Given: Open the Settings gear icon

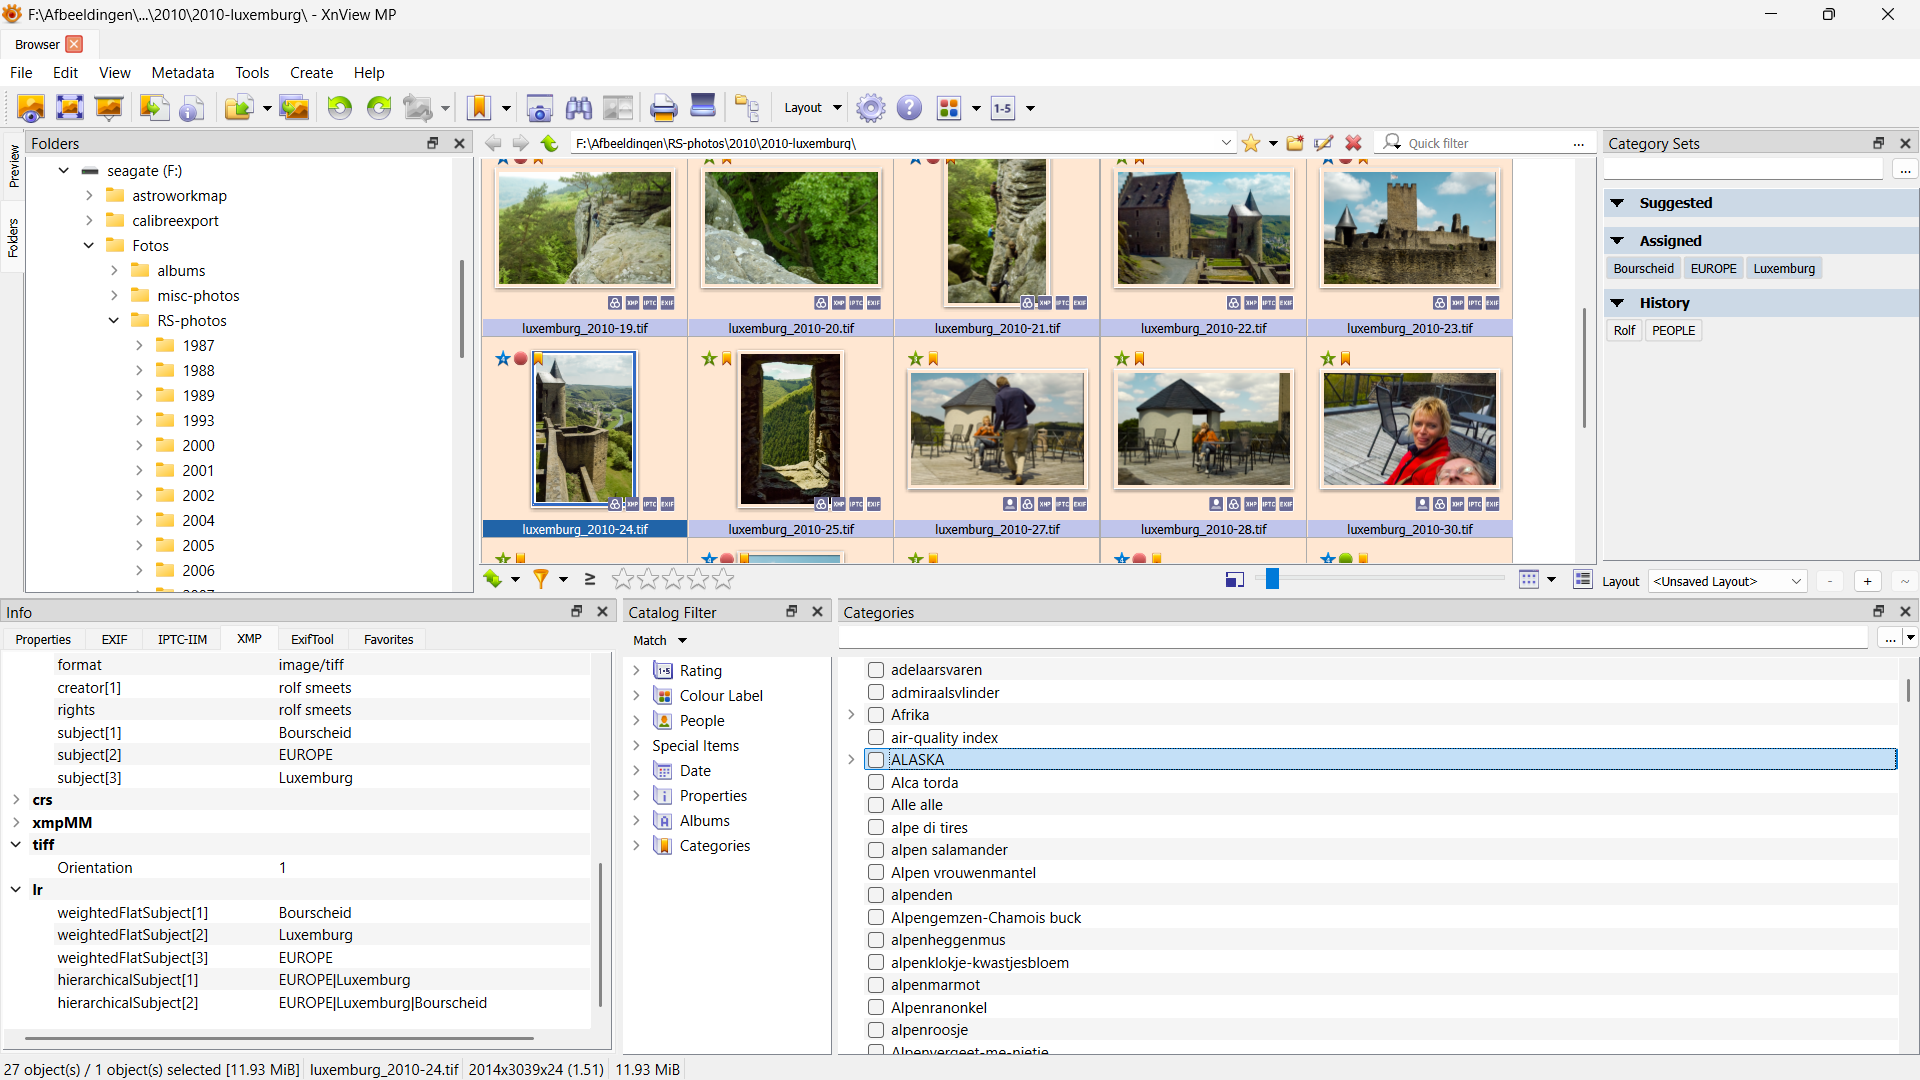Looking at the screenshot, I should tap(871, 108).
